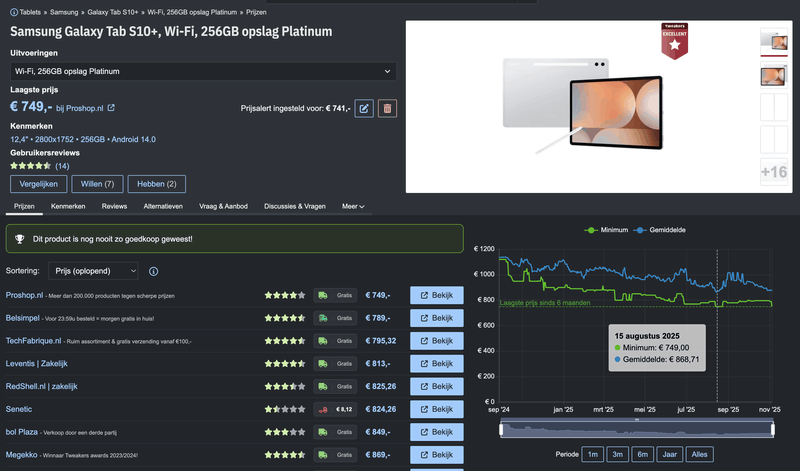Click Bekijk for bol Plaza offer

pyautogui.click(x=437, y=432)
